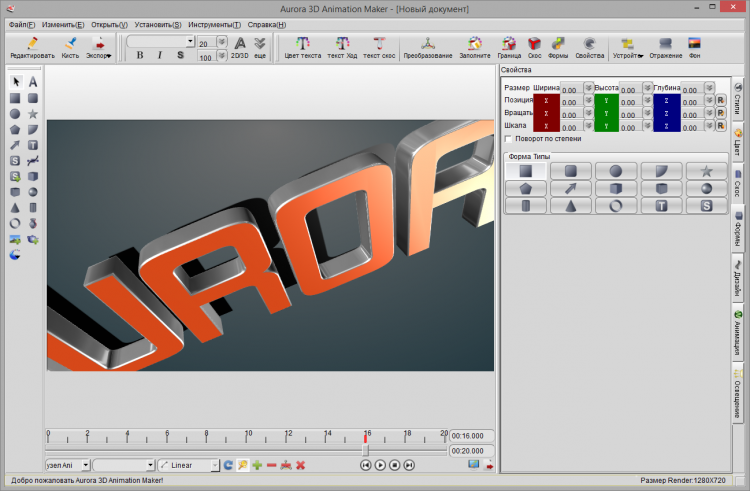Click the red X delete keyframe icon
750x491 pixels.
300,465
